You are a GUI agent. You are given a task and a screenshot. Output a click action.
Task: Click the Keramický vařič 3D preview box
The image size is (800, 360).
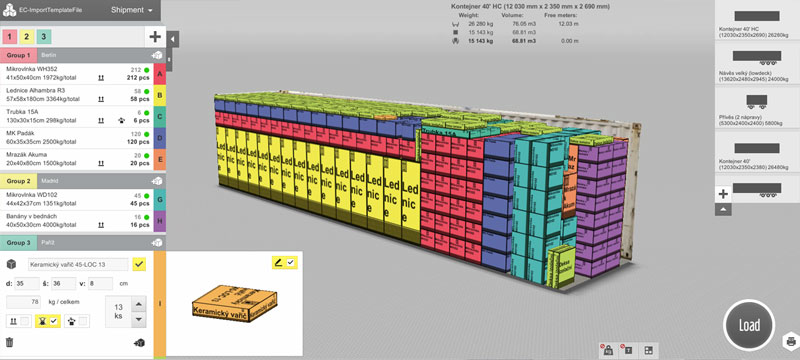click(235, 304)
